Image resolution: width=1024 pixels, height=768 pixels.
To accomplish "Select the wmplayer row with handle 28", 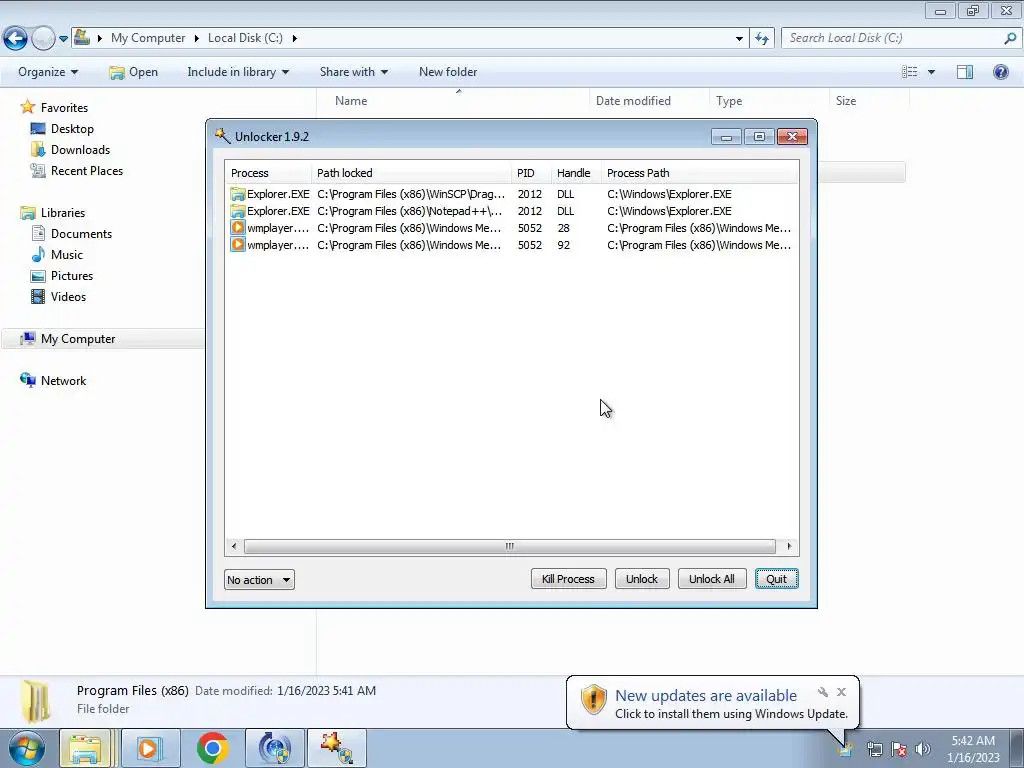I will tap(511, 228).
